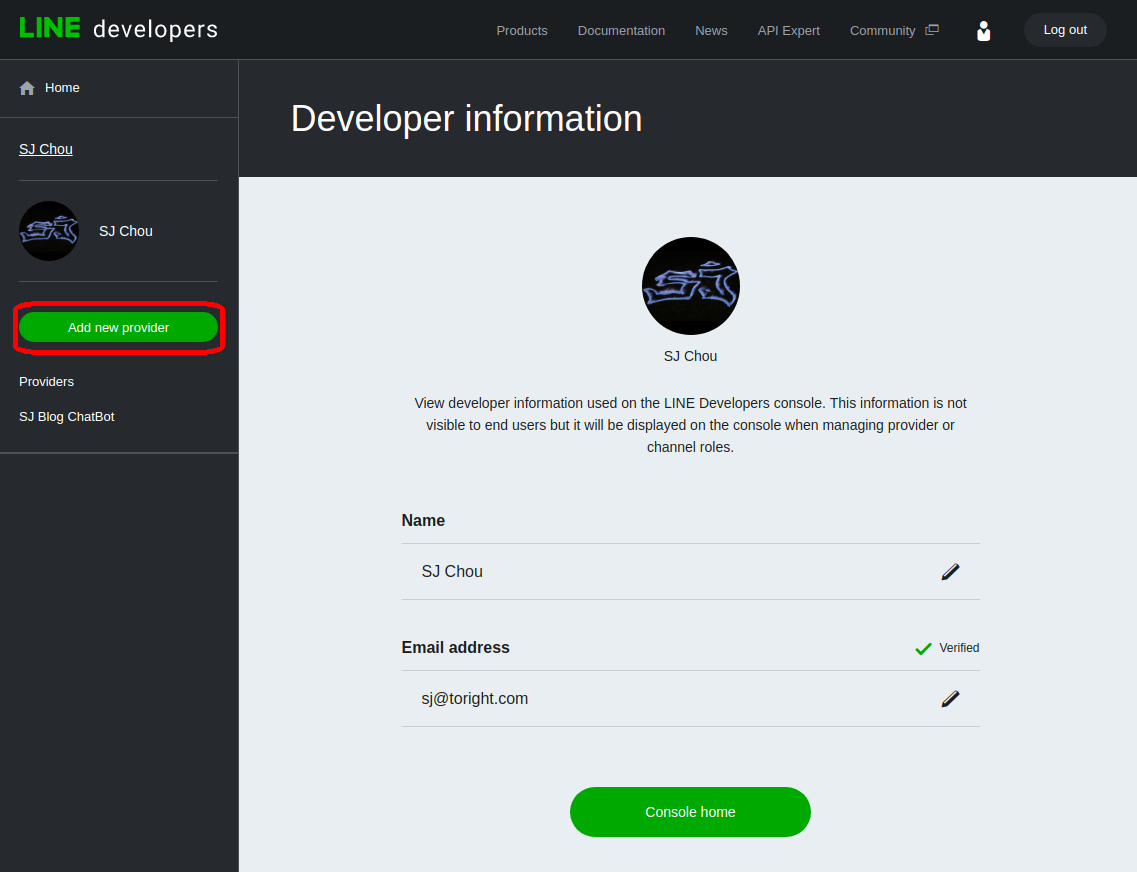
Task: Click the underlined SJ Chou breadcrumb link
Action: [x=46, y=149]
